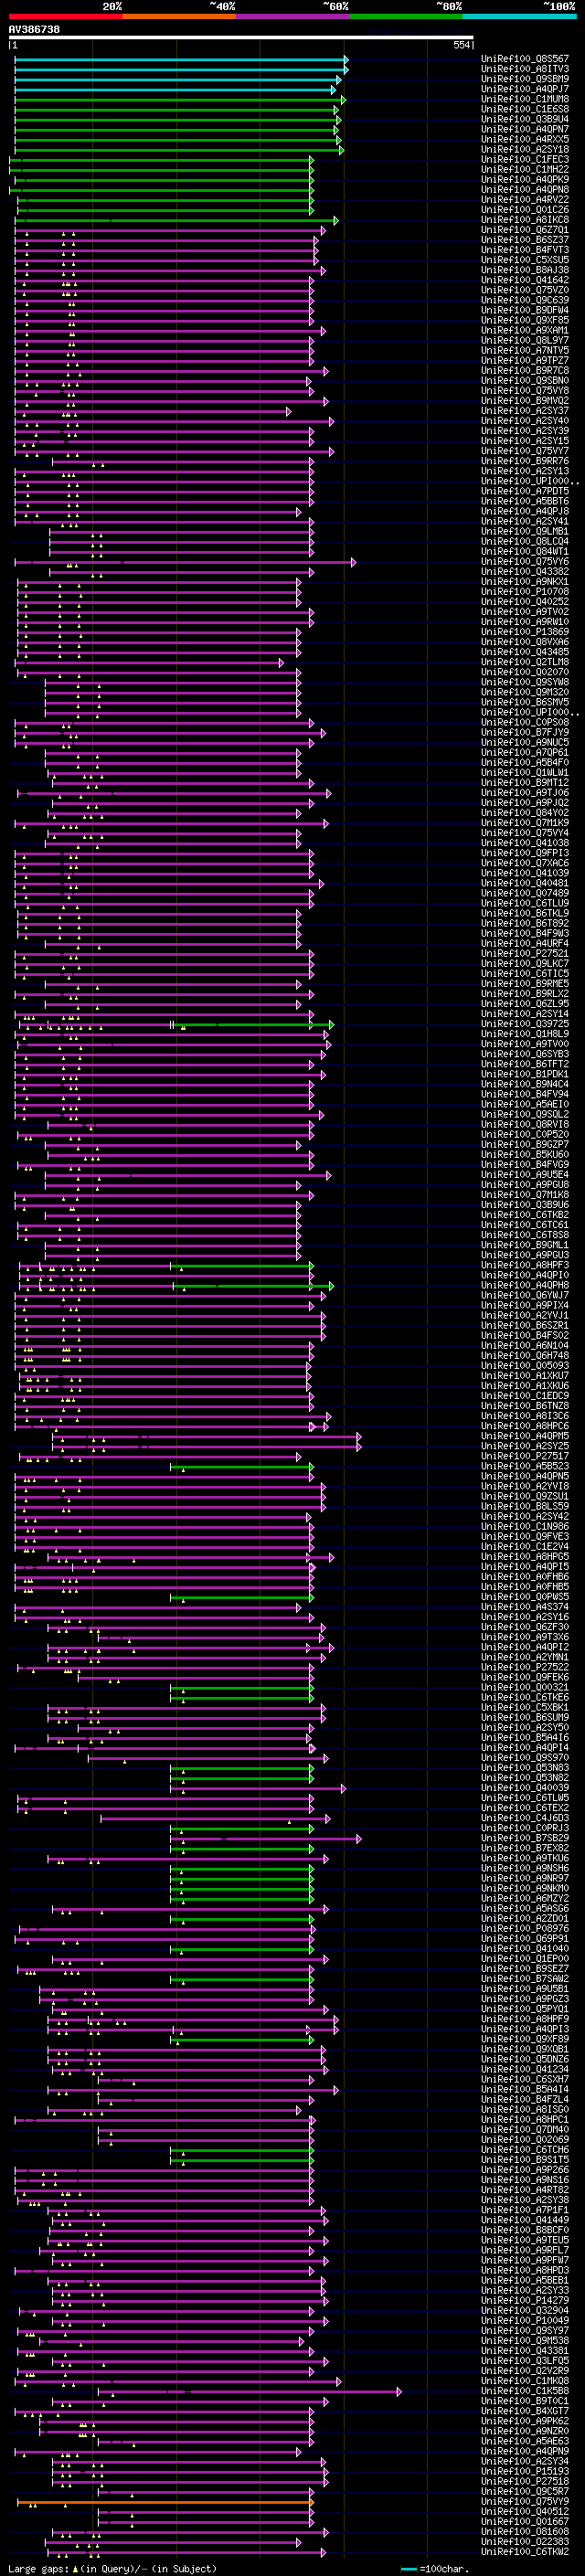Select hit UniRef100_Q9SBM9
The width and height of the screenshot is (585, 2576).
coord(525,79)
